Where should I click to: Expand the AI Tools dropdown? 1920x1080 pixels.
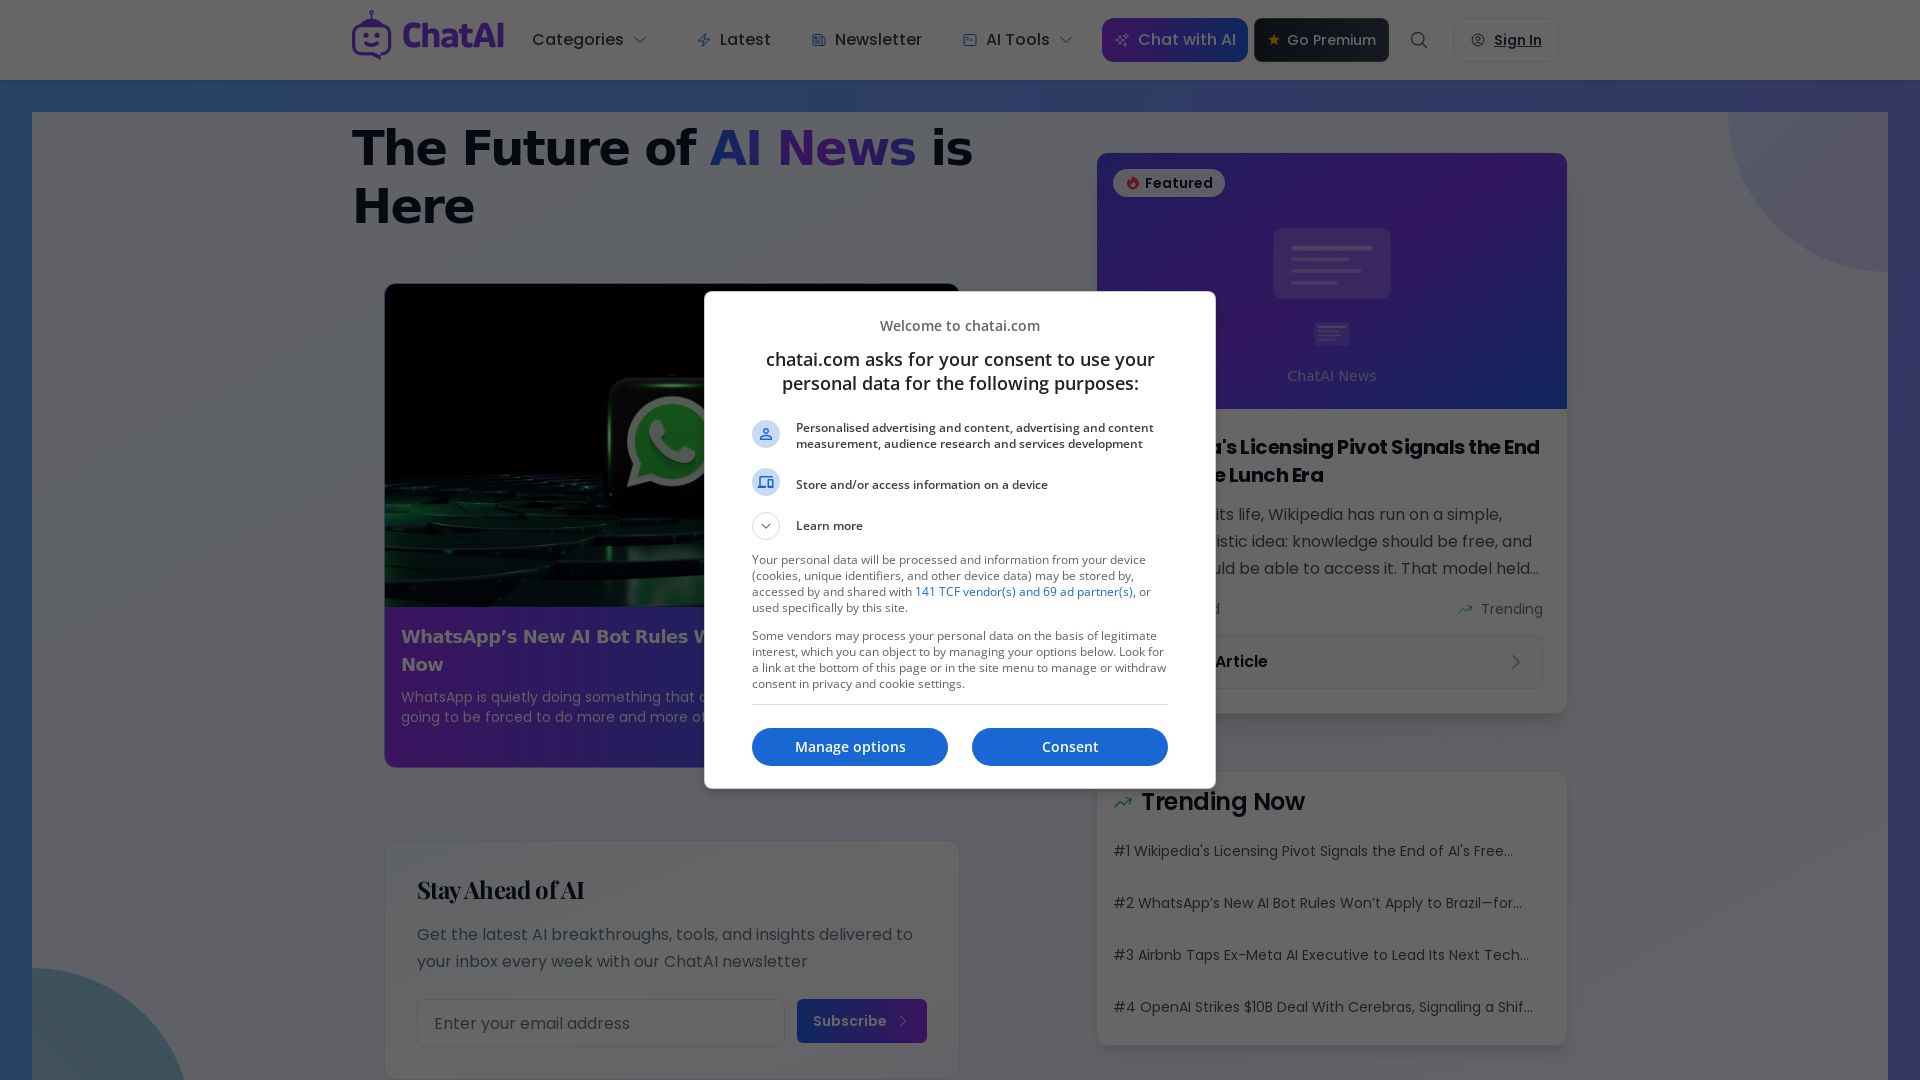click(1018, 40)
